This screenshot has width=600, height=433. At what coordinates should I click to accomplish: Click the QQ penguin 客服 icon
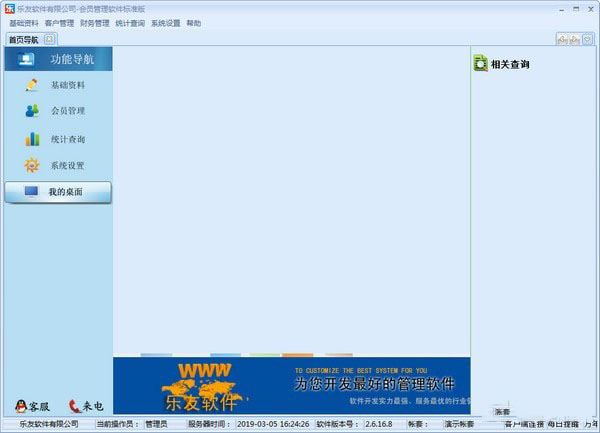[x=21, y=406]
